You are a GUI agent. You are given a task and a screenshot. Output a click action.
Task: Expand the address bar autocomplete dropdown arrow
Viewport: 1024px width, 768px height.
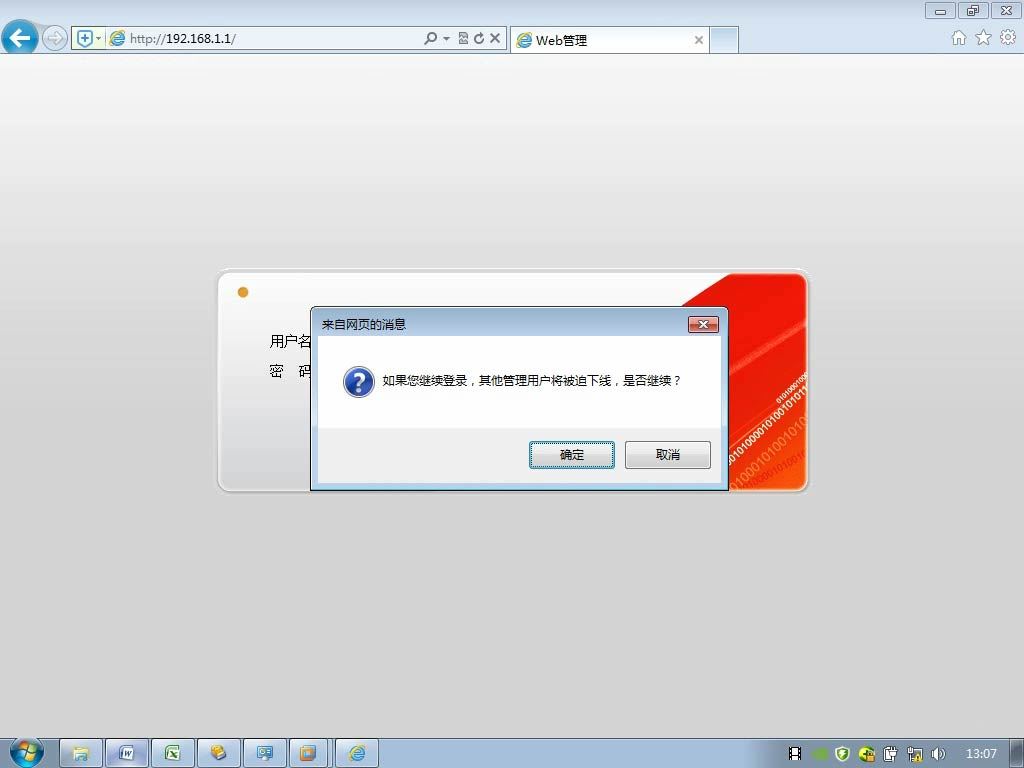[x=447, y=39]
